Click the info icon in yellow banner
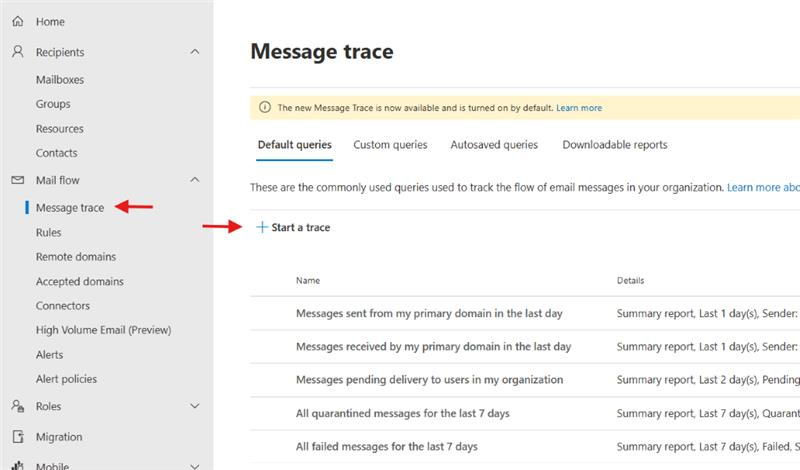 (x=265, y=107)
